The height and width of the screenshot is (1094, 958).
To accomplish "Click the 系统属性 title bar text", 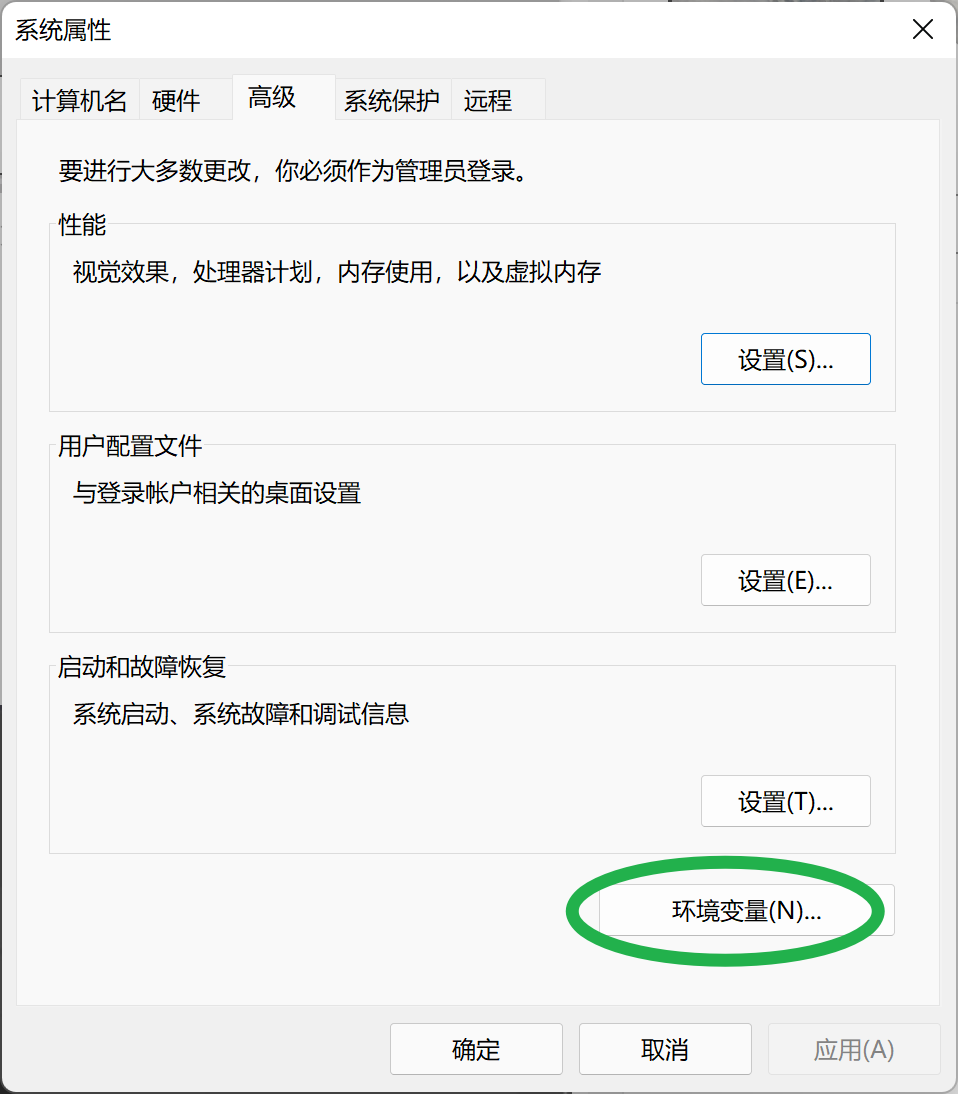I will click(63, 30).
